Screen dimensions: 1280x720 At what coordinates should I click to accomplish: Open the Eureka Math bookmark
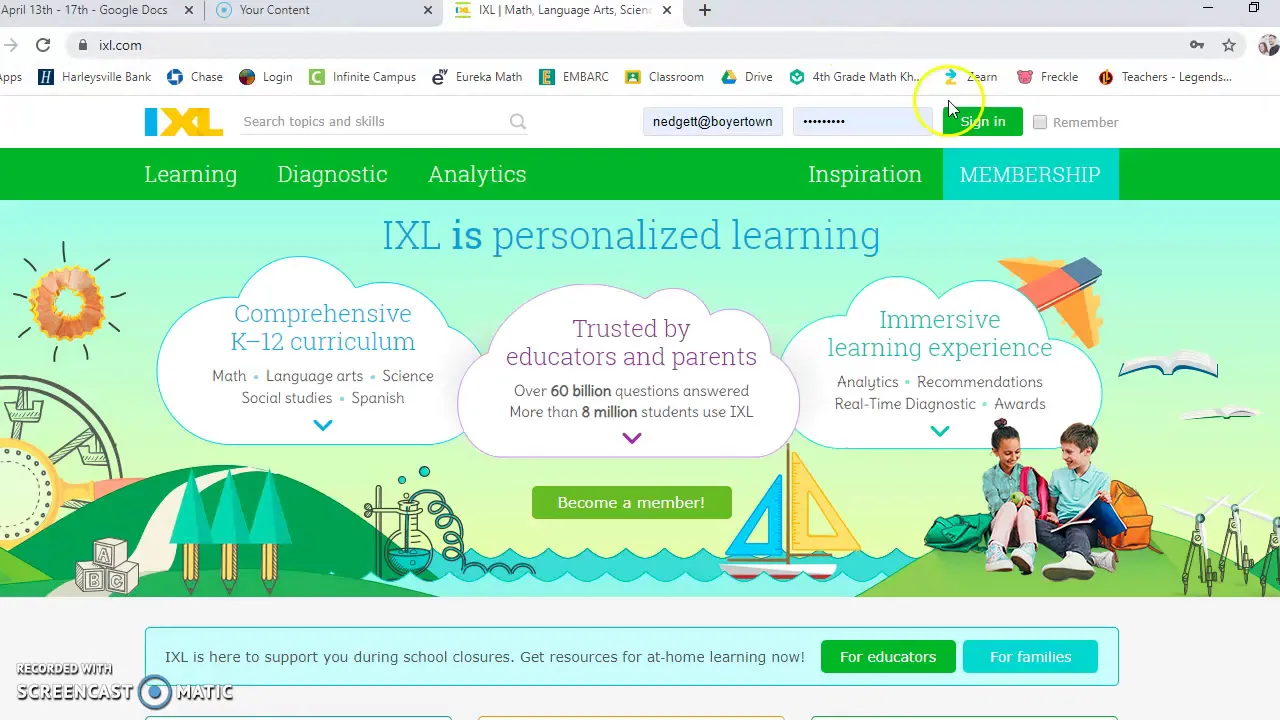point(477,77)
